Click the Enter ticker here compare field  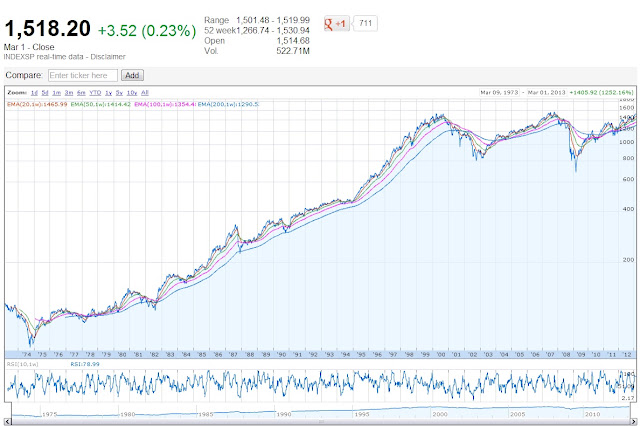pos(83,75)
